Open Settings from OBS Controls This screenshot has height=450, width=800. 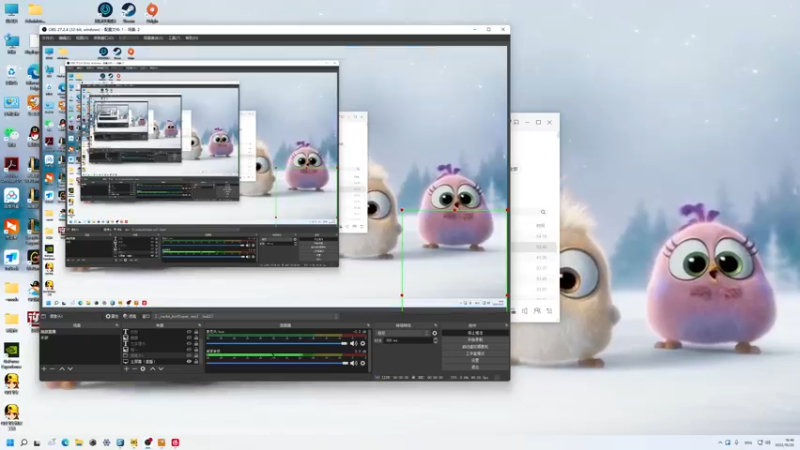[475, 360]
